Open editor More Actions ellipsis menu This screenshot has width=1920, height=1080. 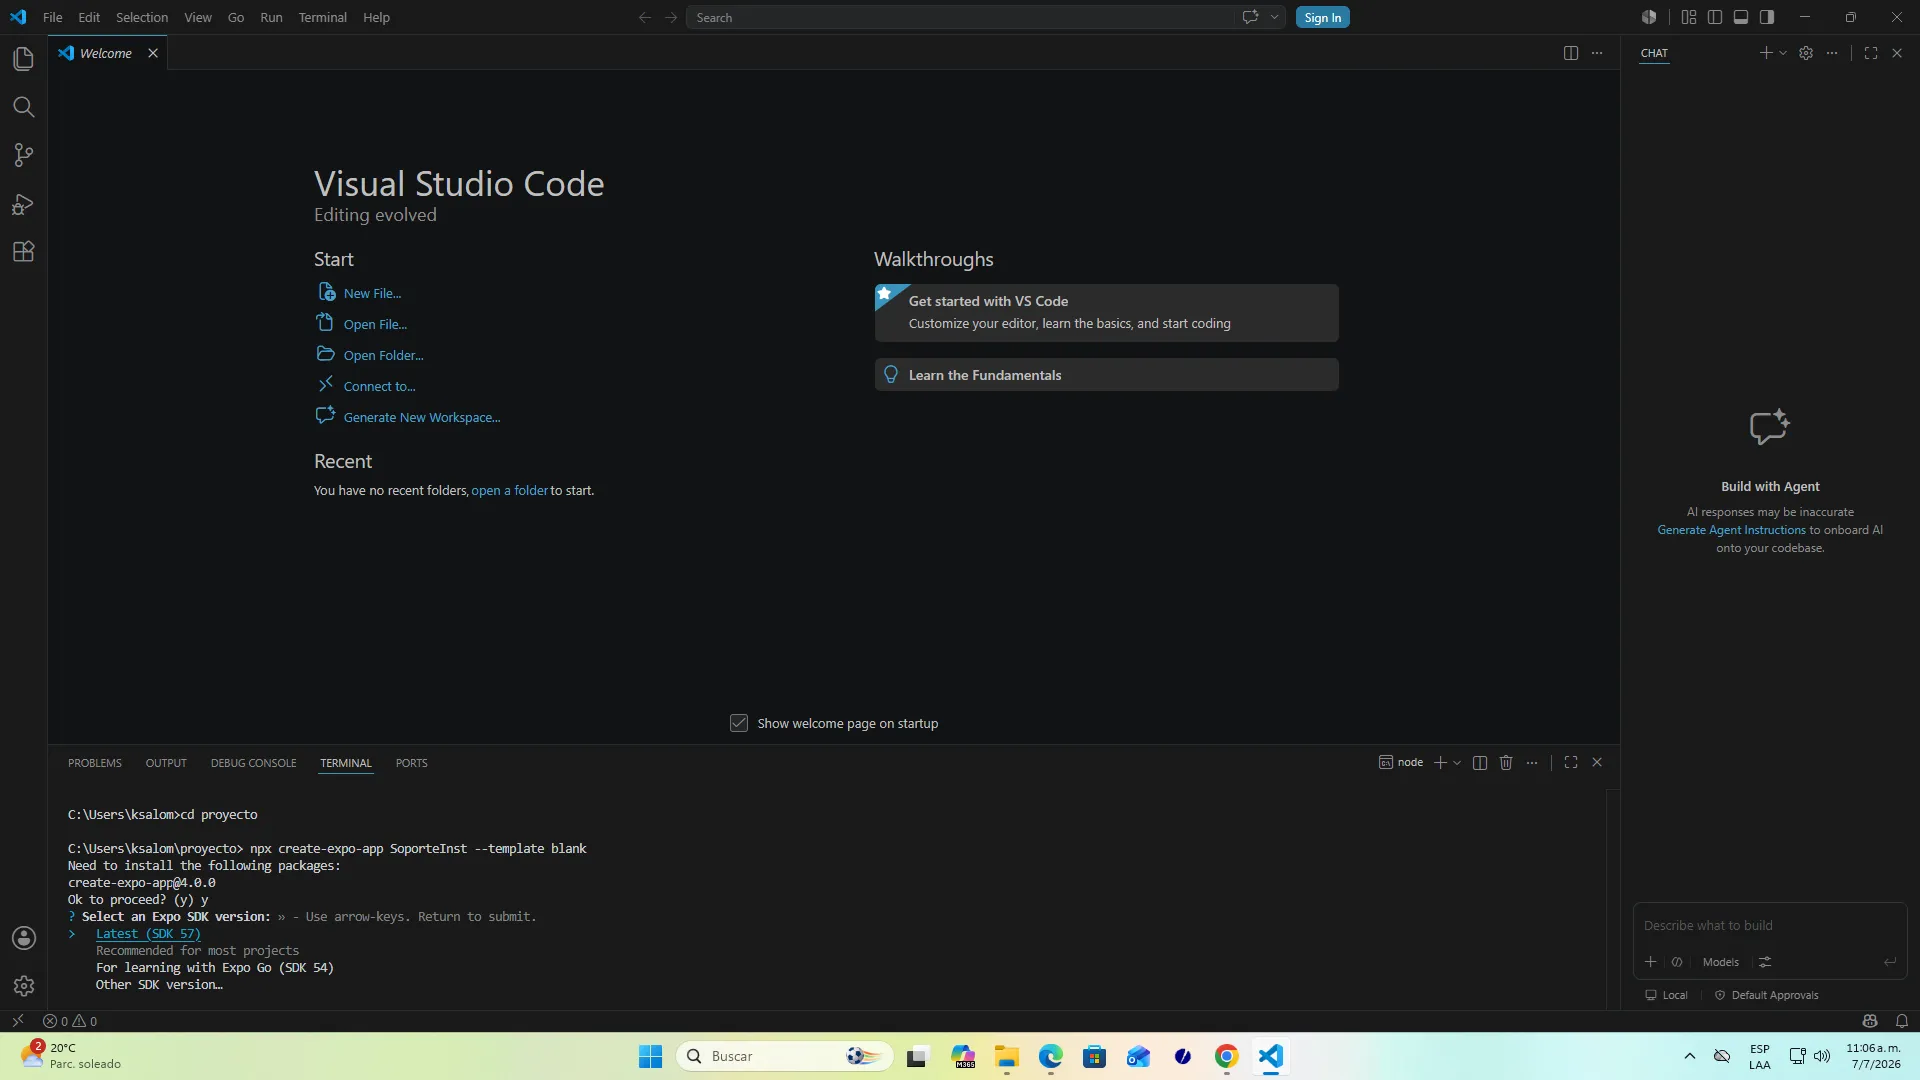pyautogui.click(x=1597, y=53)
